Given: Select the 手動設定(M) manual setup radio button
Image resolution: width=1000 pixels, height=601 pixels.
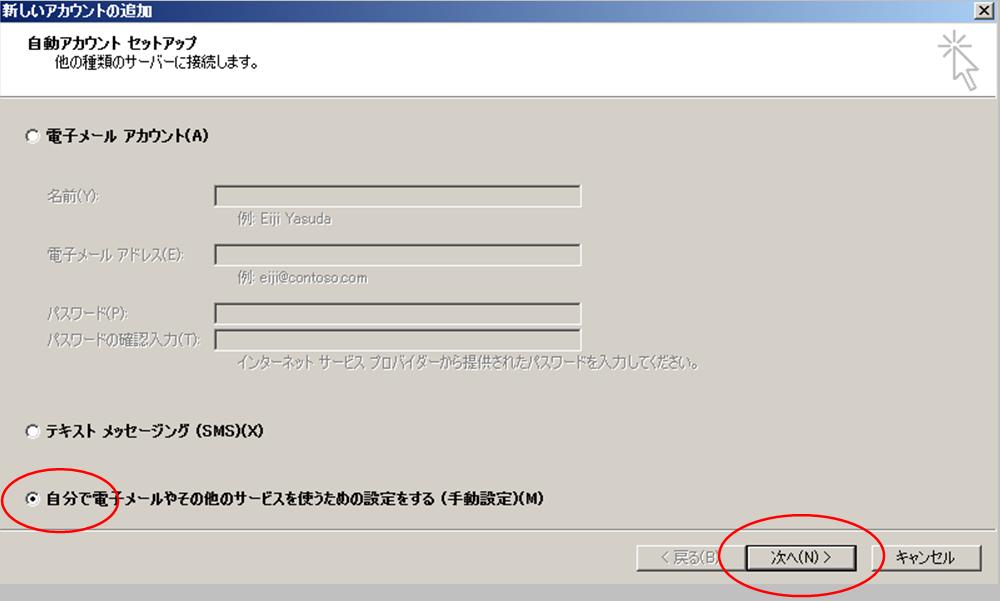Looking at the screenshot, I should (x=33, y=498).
